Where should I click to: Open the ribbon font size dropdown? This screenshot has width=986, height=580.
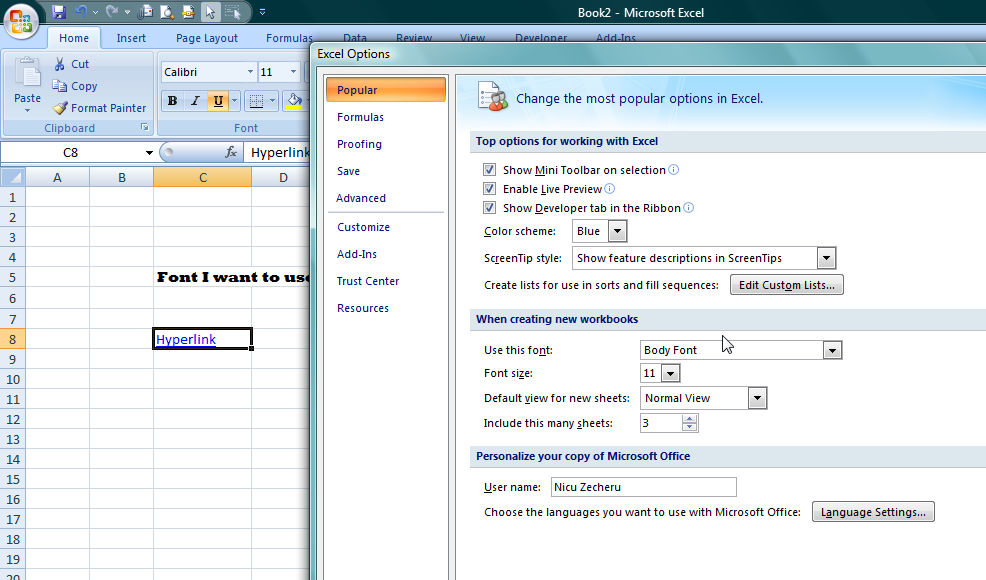[x=293, y=72]
